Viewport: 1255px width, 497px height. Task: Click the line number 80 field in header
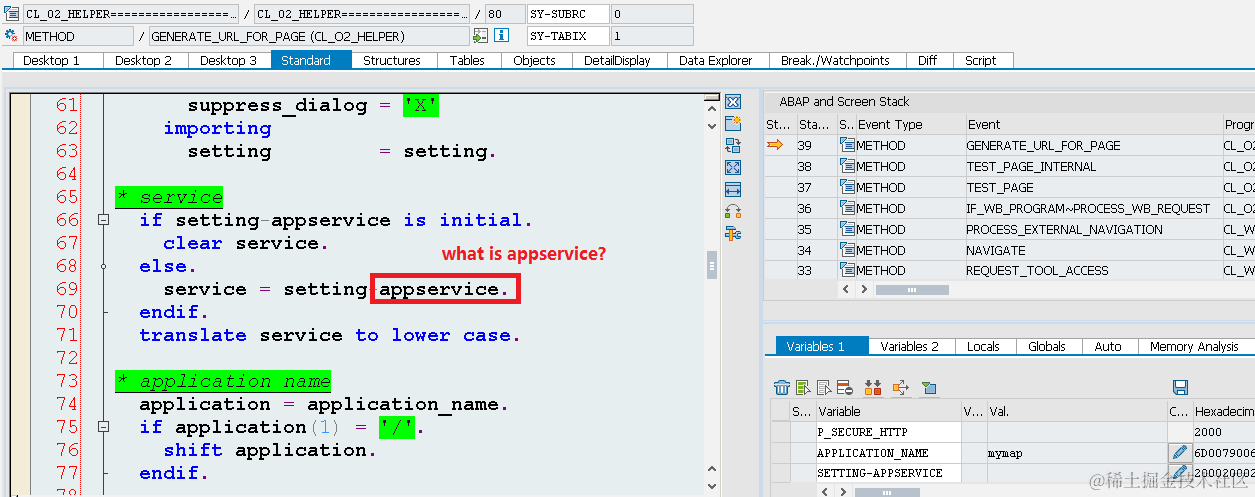[503, 14]
